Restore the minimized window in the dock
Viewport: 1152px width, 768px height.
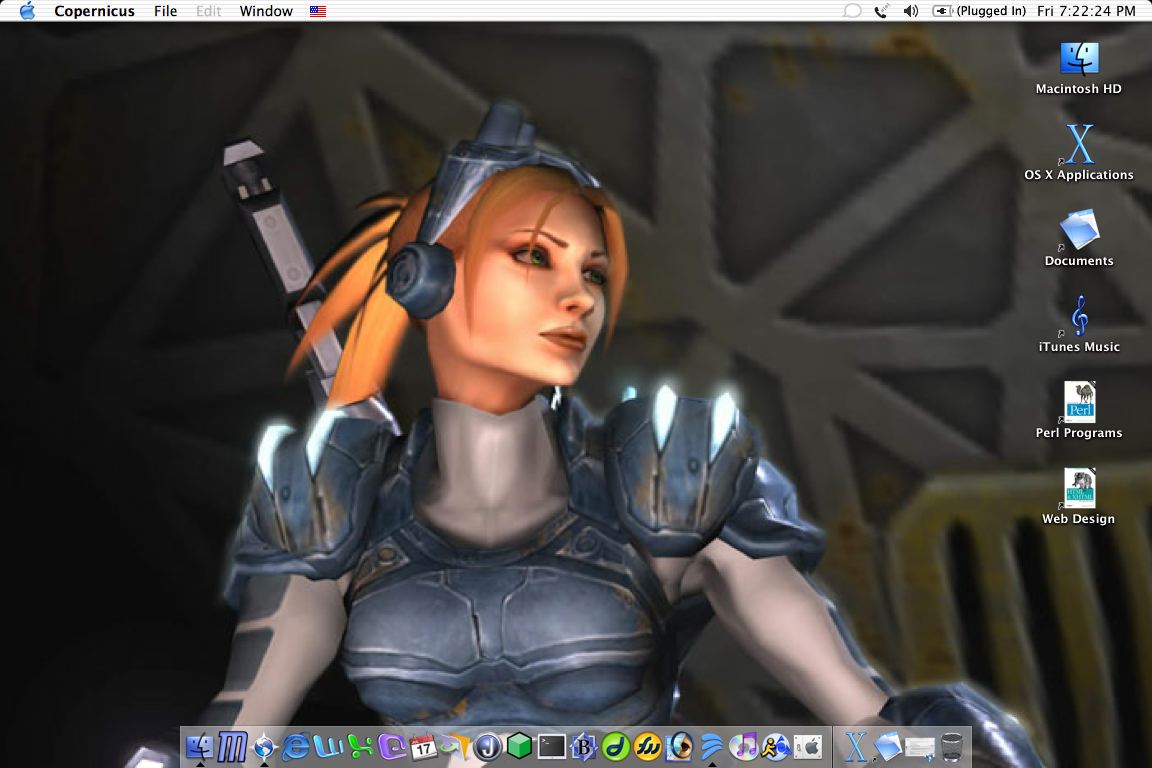(920, 747)
